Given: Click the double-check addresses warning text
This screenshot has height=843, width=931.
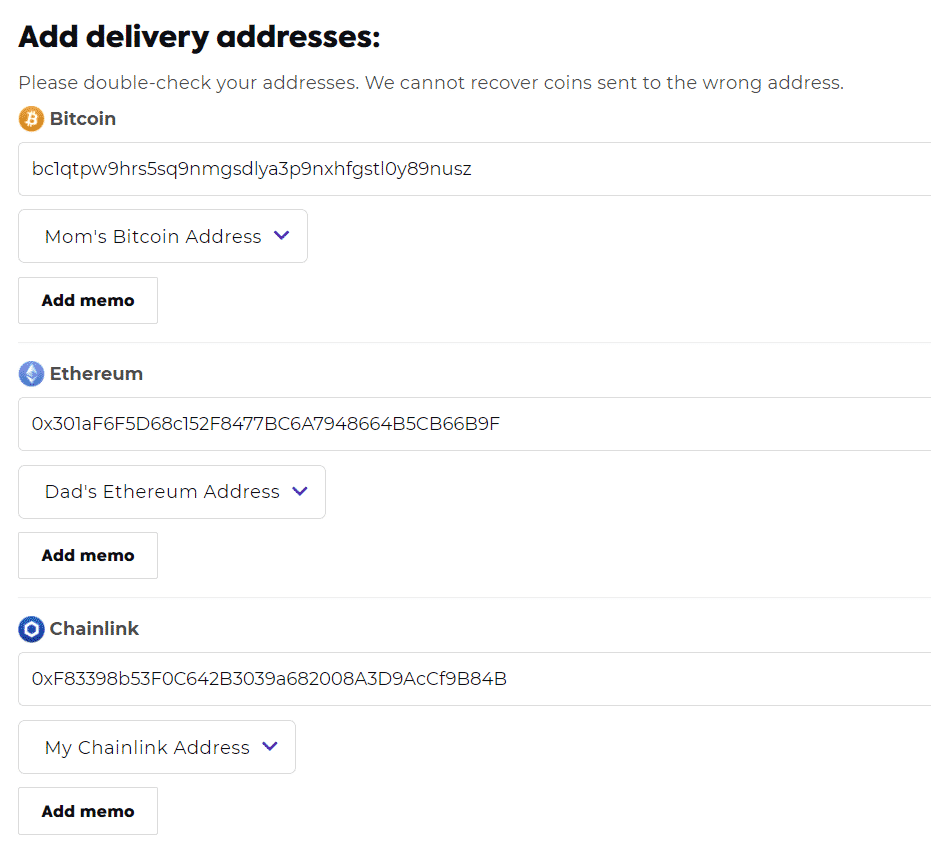Looking at the screenshot, I should pos(431,83).
